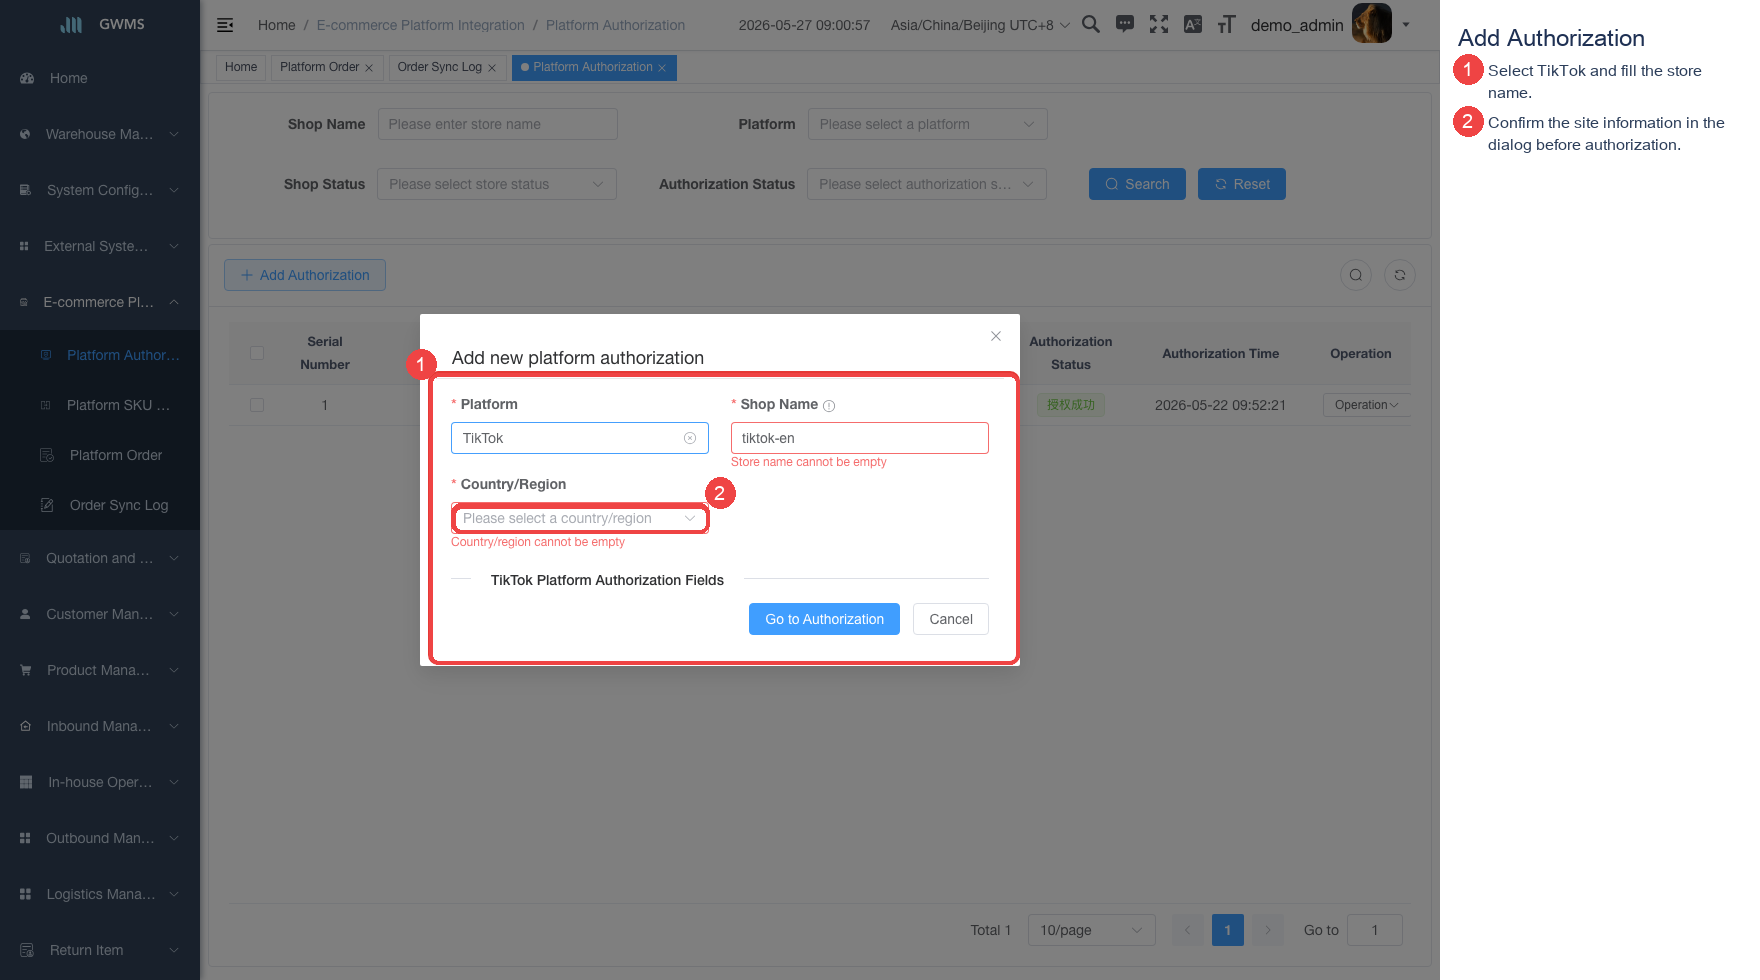
Task: Focus the dialog Shop Name field tiktok-en
Action: point(860,438)
